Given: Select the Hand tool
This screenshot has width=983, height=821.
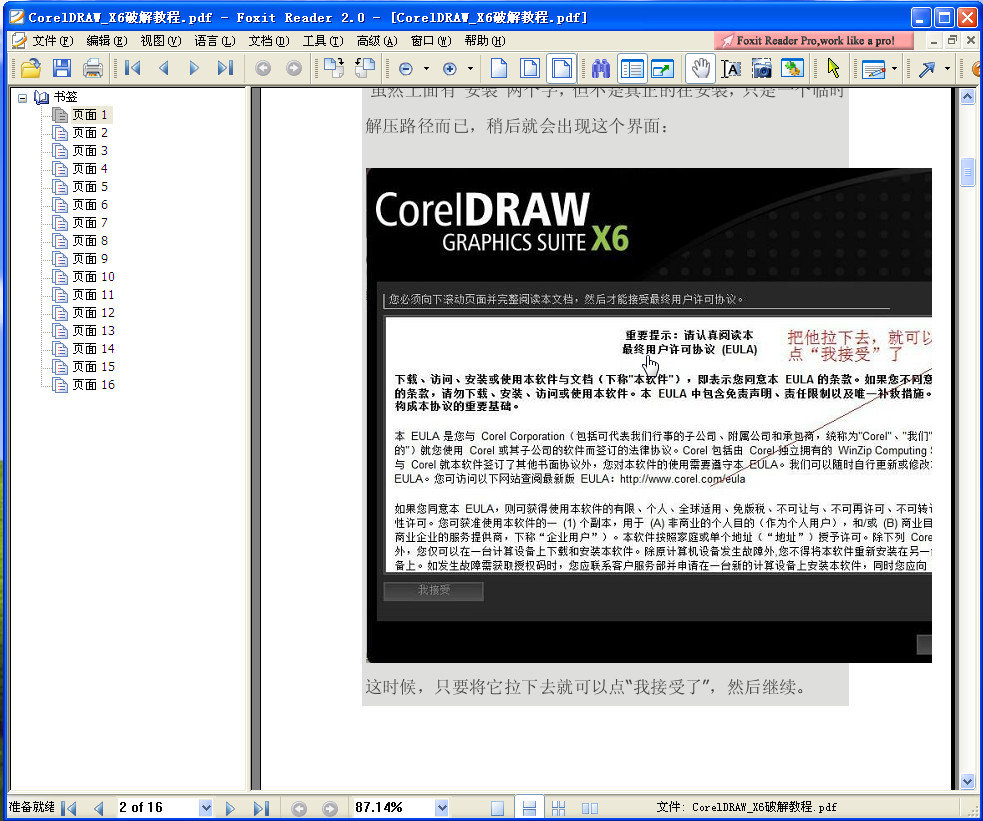Looking at the screenshot, I should [x=700, y=68].
